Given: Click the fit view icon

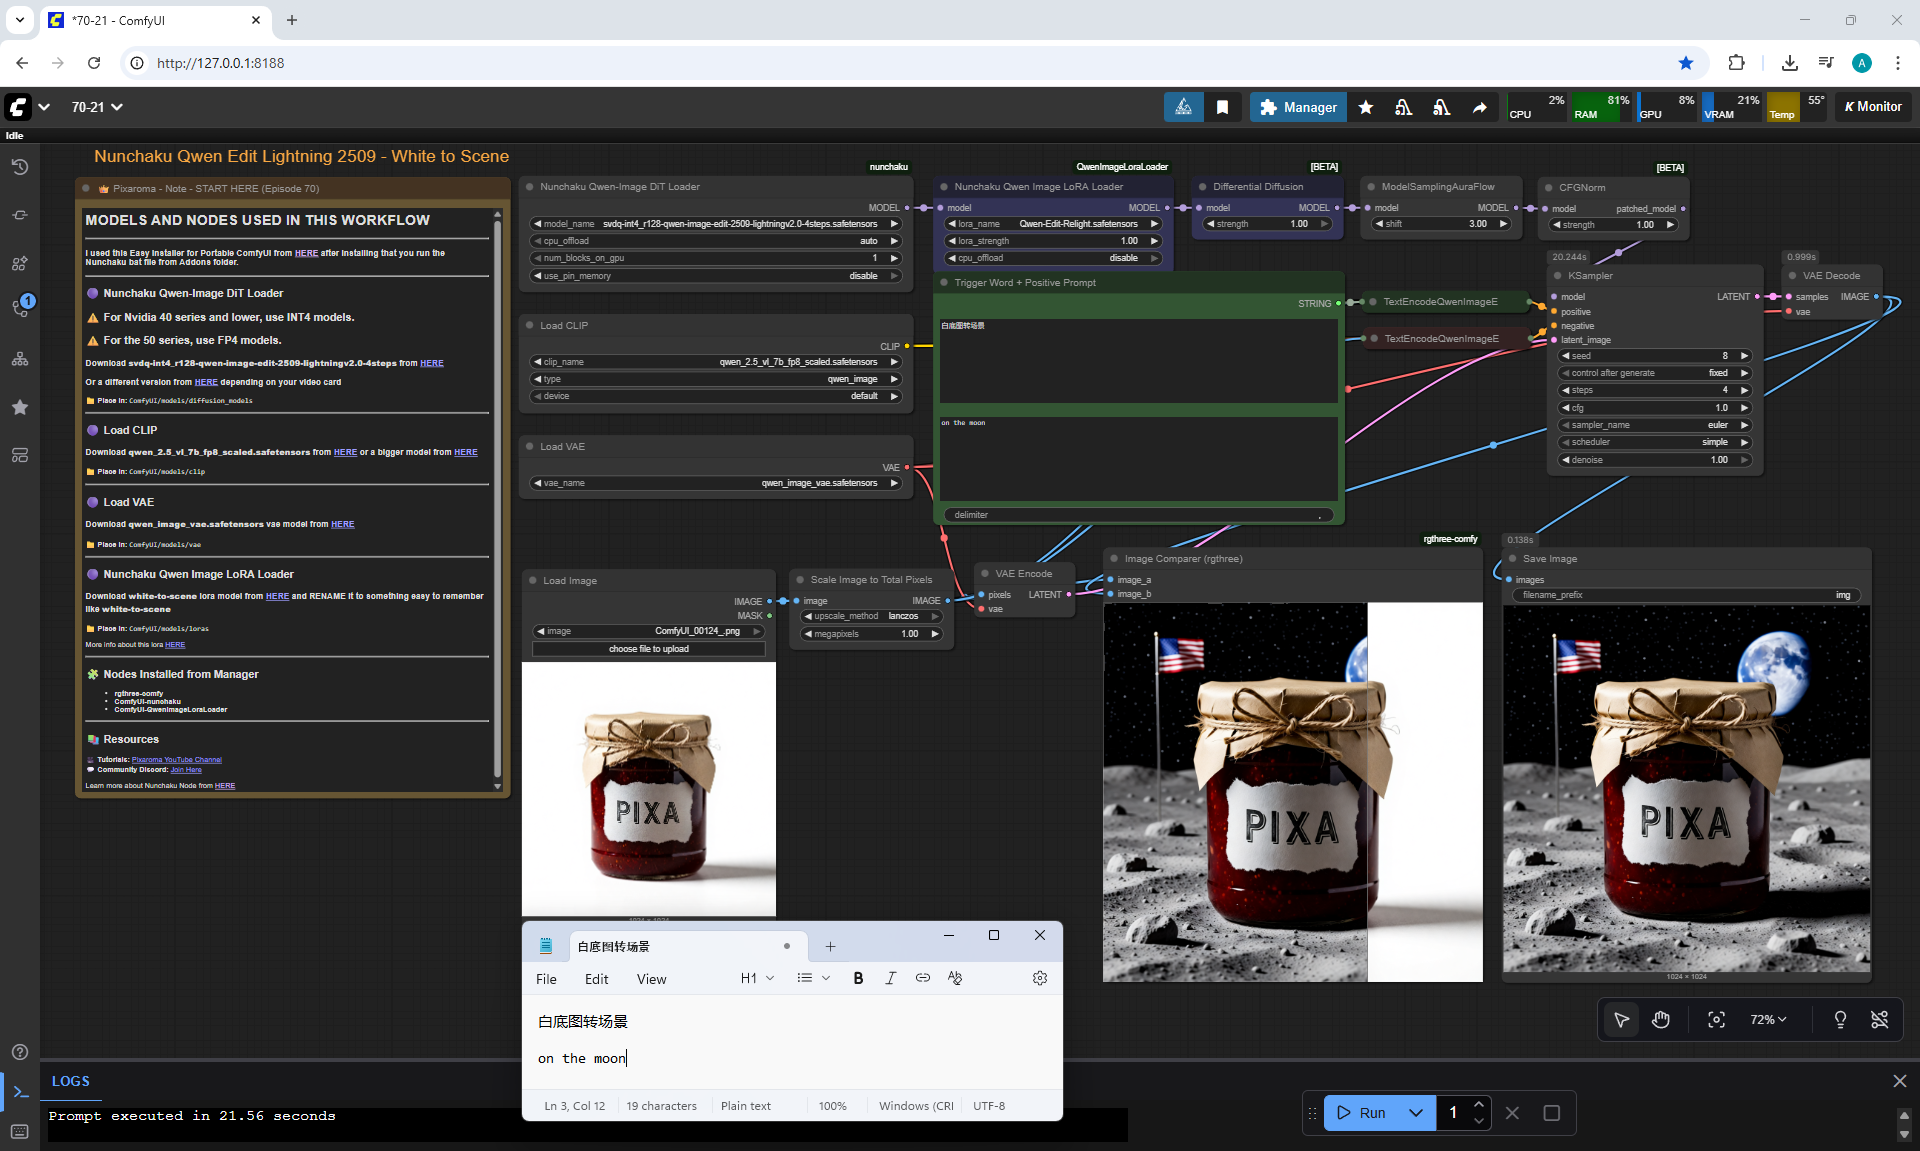Looking at the screenshot, I should (1716, 1019).
